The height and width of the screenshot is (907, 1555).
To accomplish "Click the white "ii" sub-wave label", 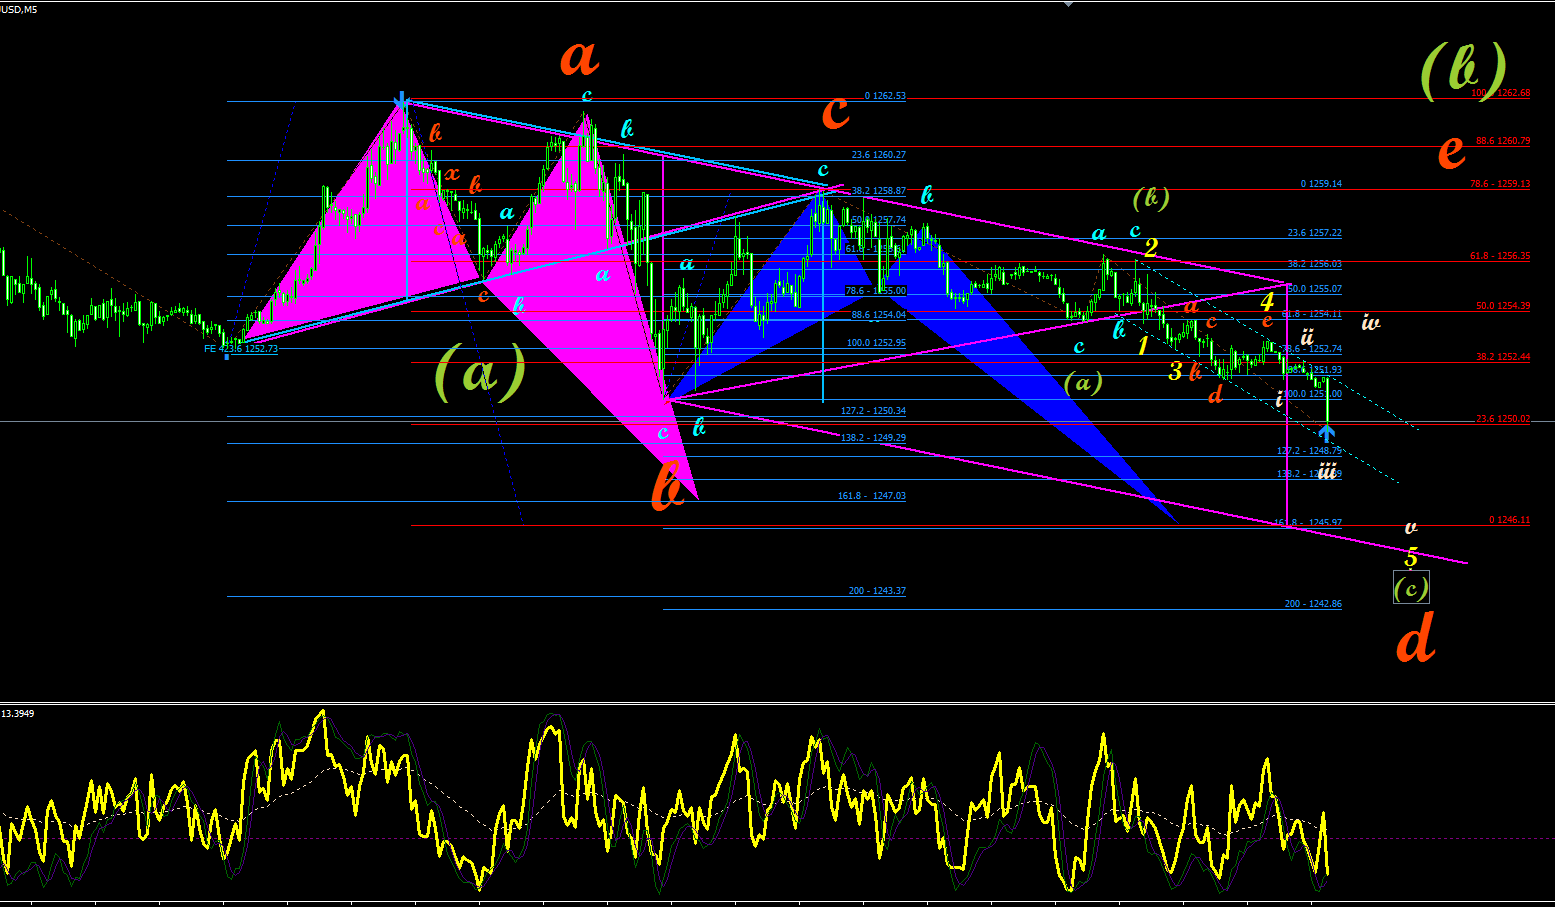I will (x=1306, y=337).
